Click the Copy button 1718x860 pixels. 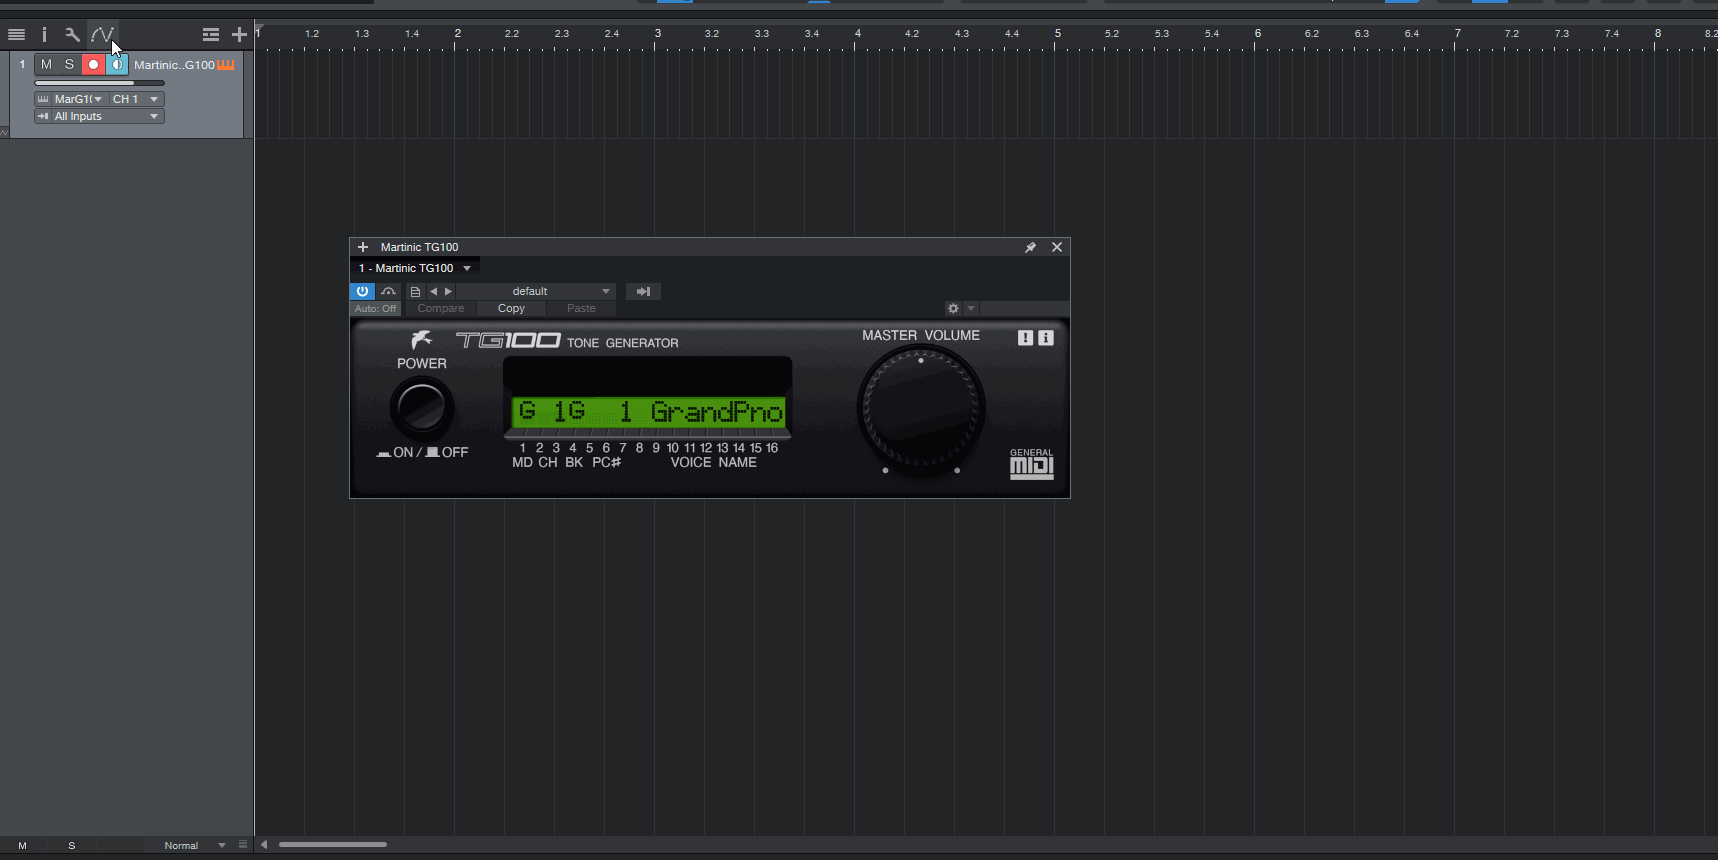511,309
